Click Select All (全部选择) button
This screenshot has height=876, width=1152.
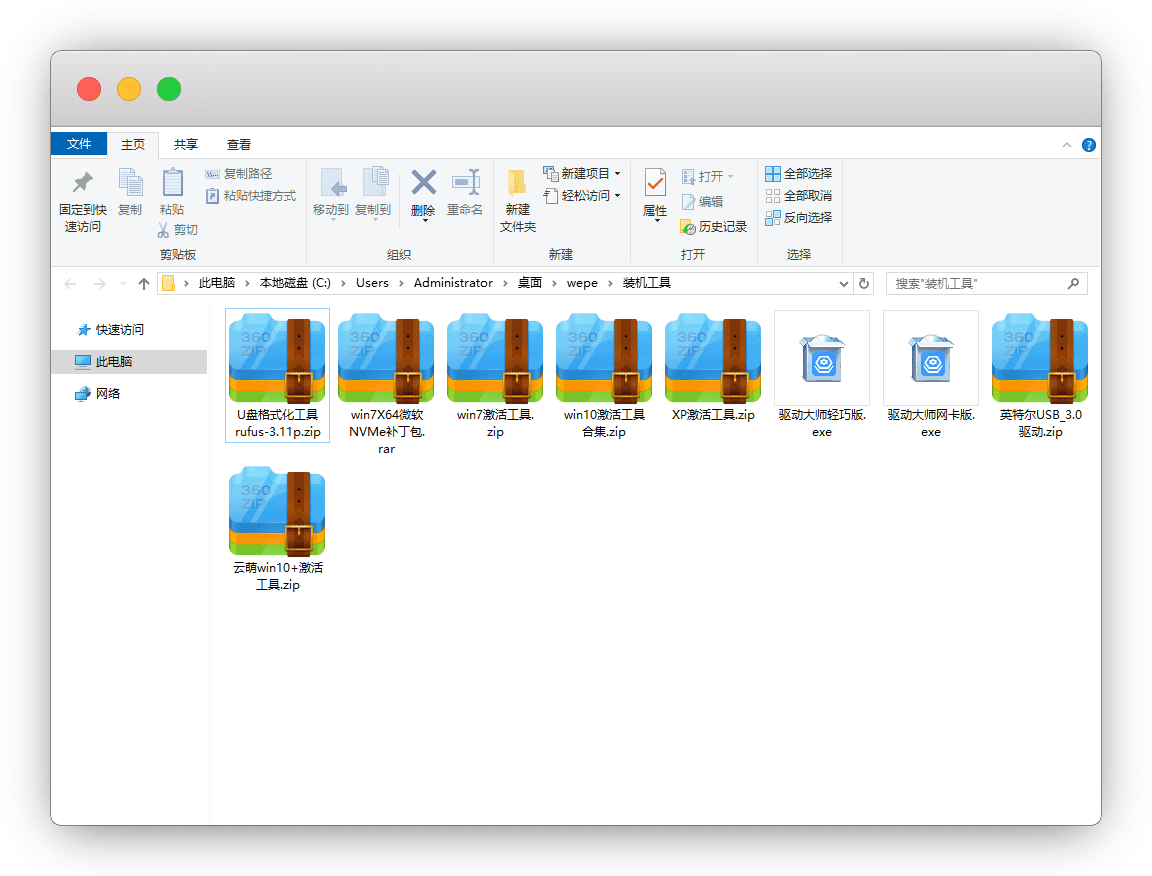coord(799,174)
